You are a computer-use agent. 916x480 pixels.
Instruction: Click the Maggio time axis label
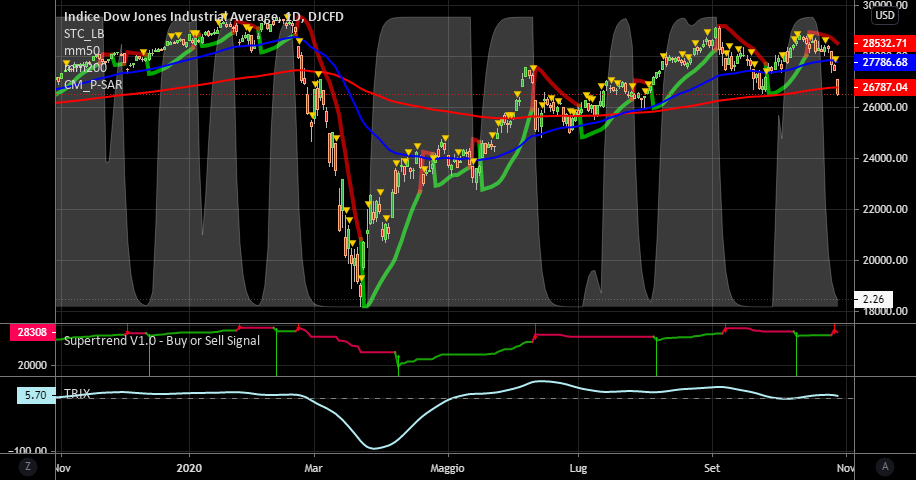[447, 468]
